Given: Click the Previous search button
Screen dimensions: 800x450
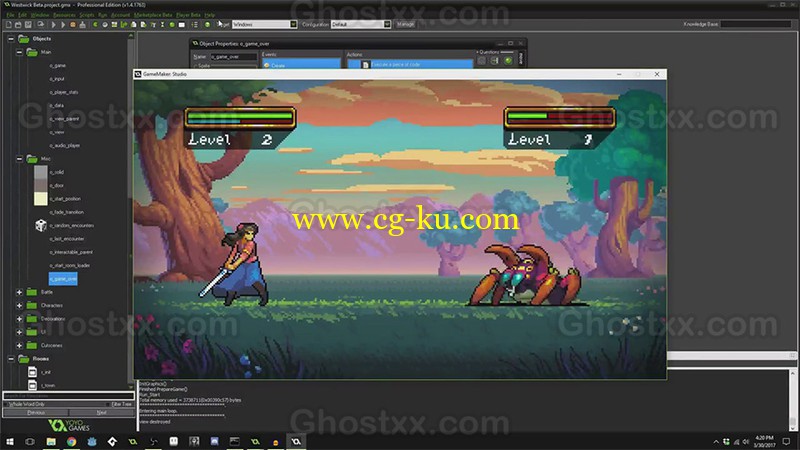Looking at the screenshot, I should (36, 412).
